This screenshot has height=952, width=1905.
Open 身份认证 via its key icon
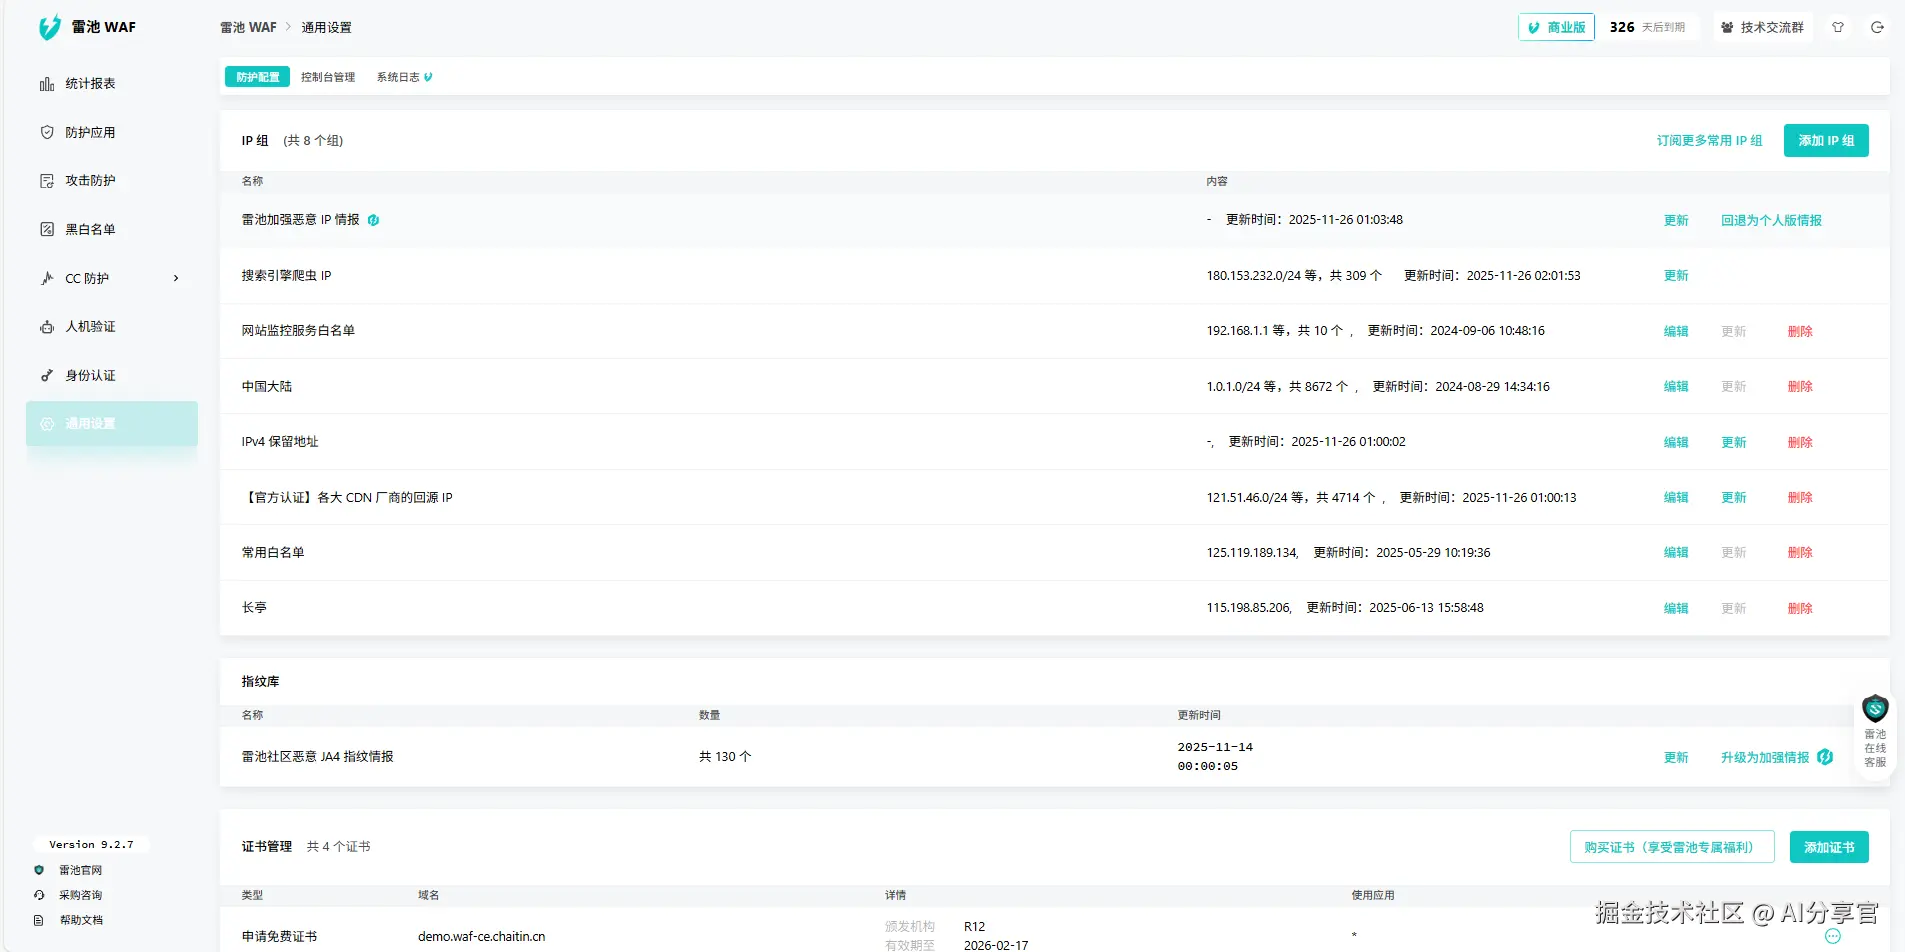[47, 376]
